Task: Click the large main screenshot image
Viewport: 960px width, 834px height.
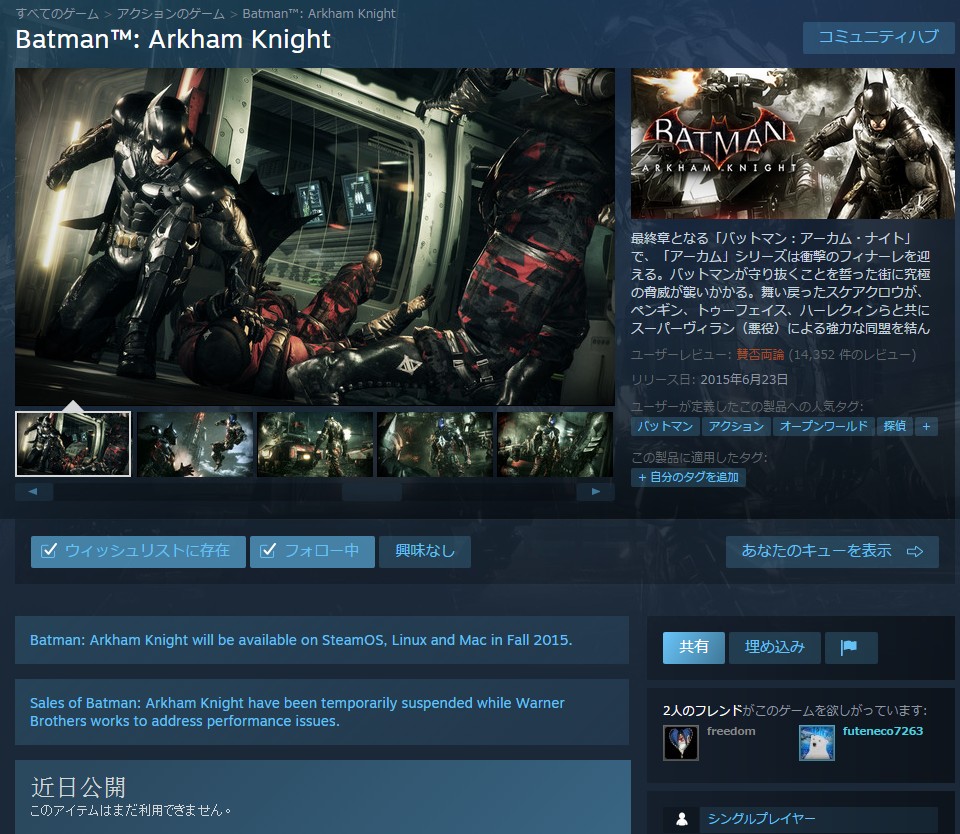Action: click(x=315, y=236)
